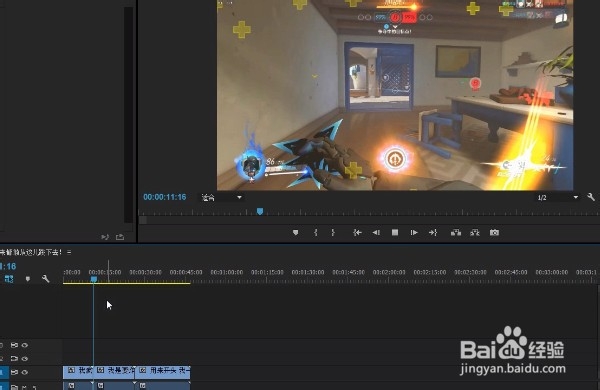Screen dimensions: 600x390
Task: Open timeline display settings wrench
Action: (46, 279)
